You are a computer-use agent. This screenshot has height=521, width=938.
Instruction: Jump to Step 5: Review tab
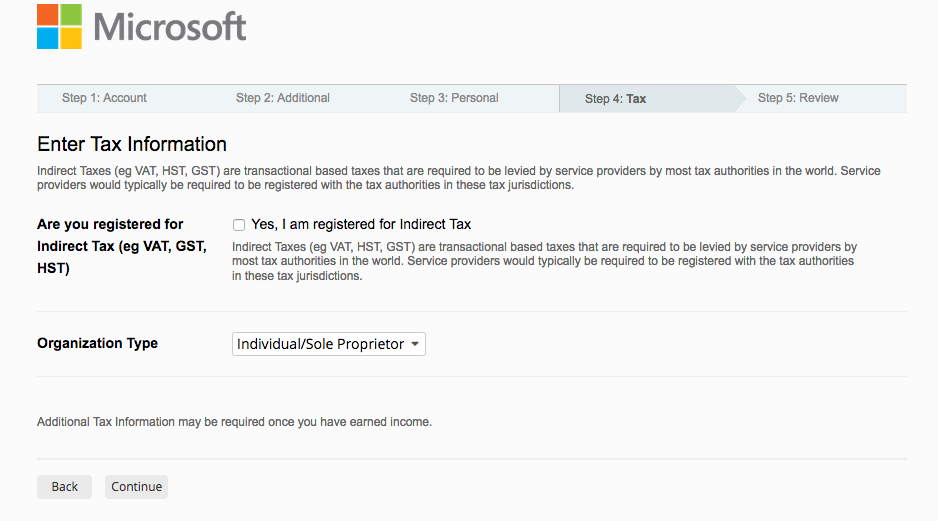pos(798,98)
